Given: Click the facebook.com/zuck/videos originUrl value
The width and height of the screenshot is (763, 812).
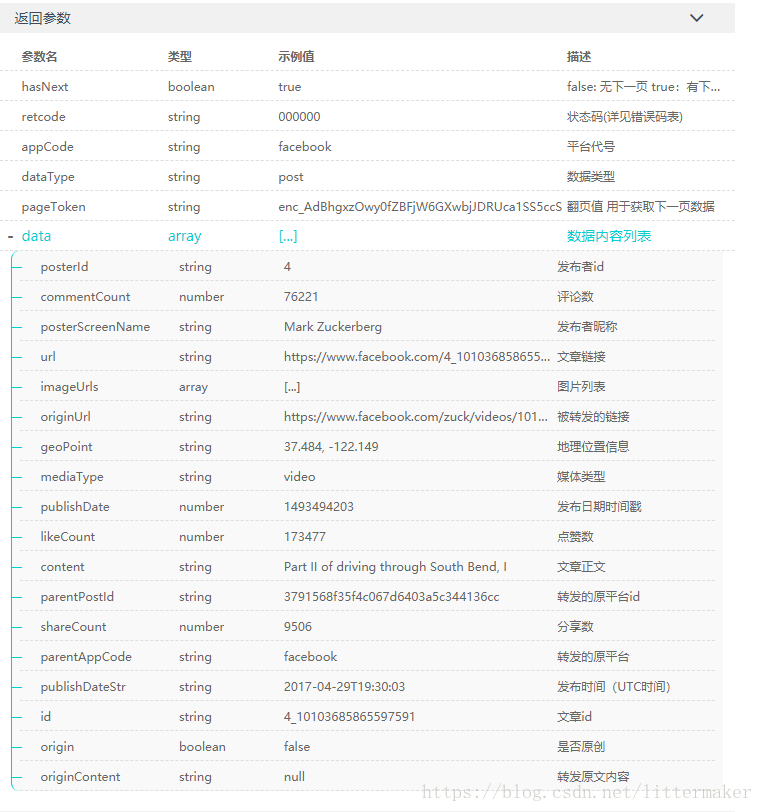Looking at the screenshot, I should coord(415,417).
